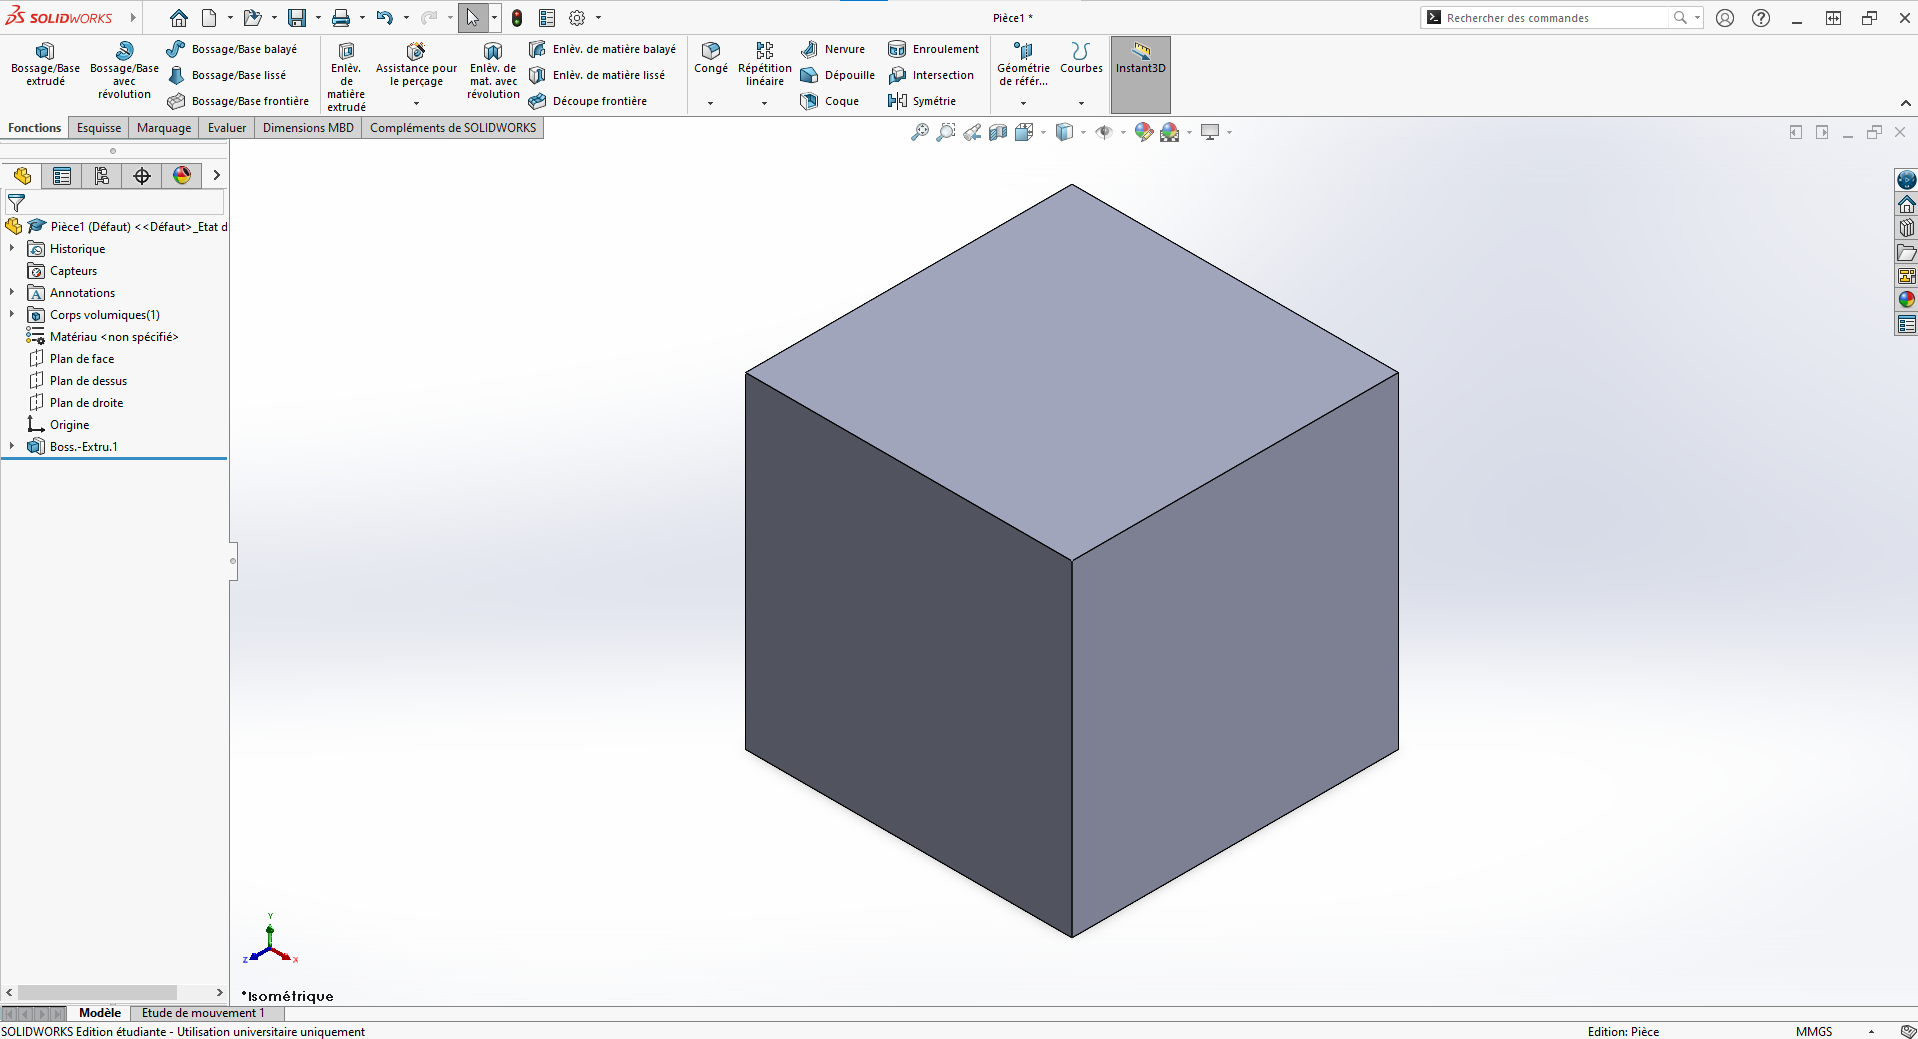1918x1039 pixels.
Task: Click the Section view icon
Action: pyautogui.click(x=998, y=132)
